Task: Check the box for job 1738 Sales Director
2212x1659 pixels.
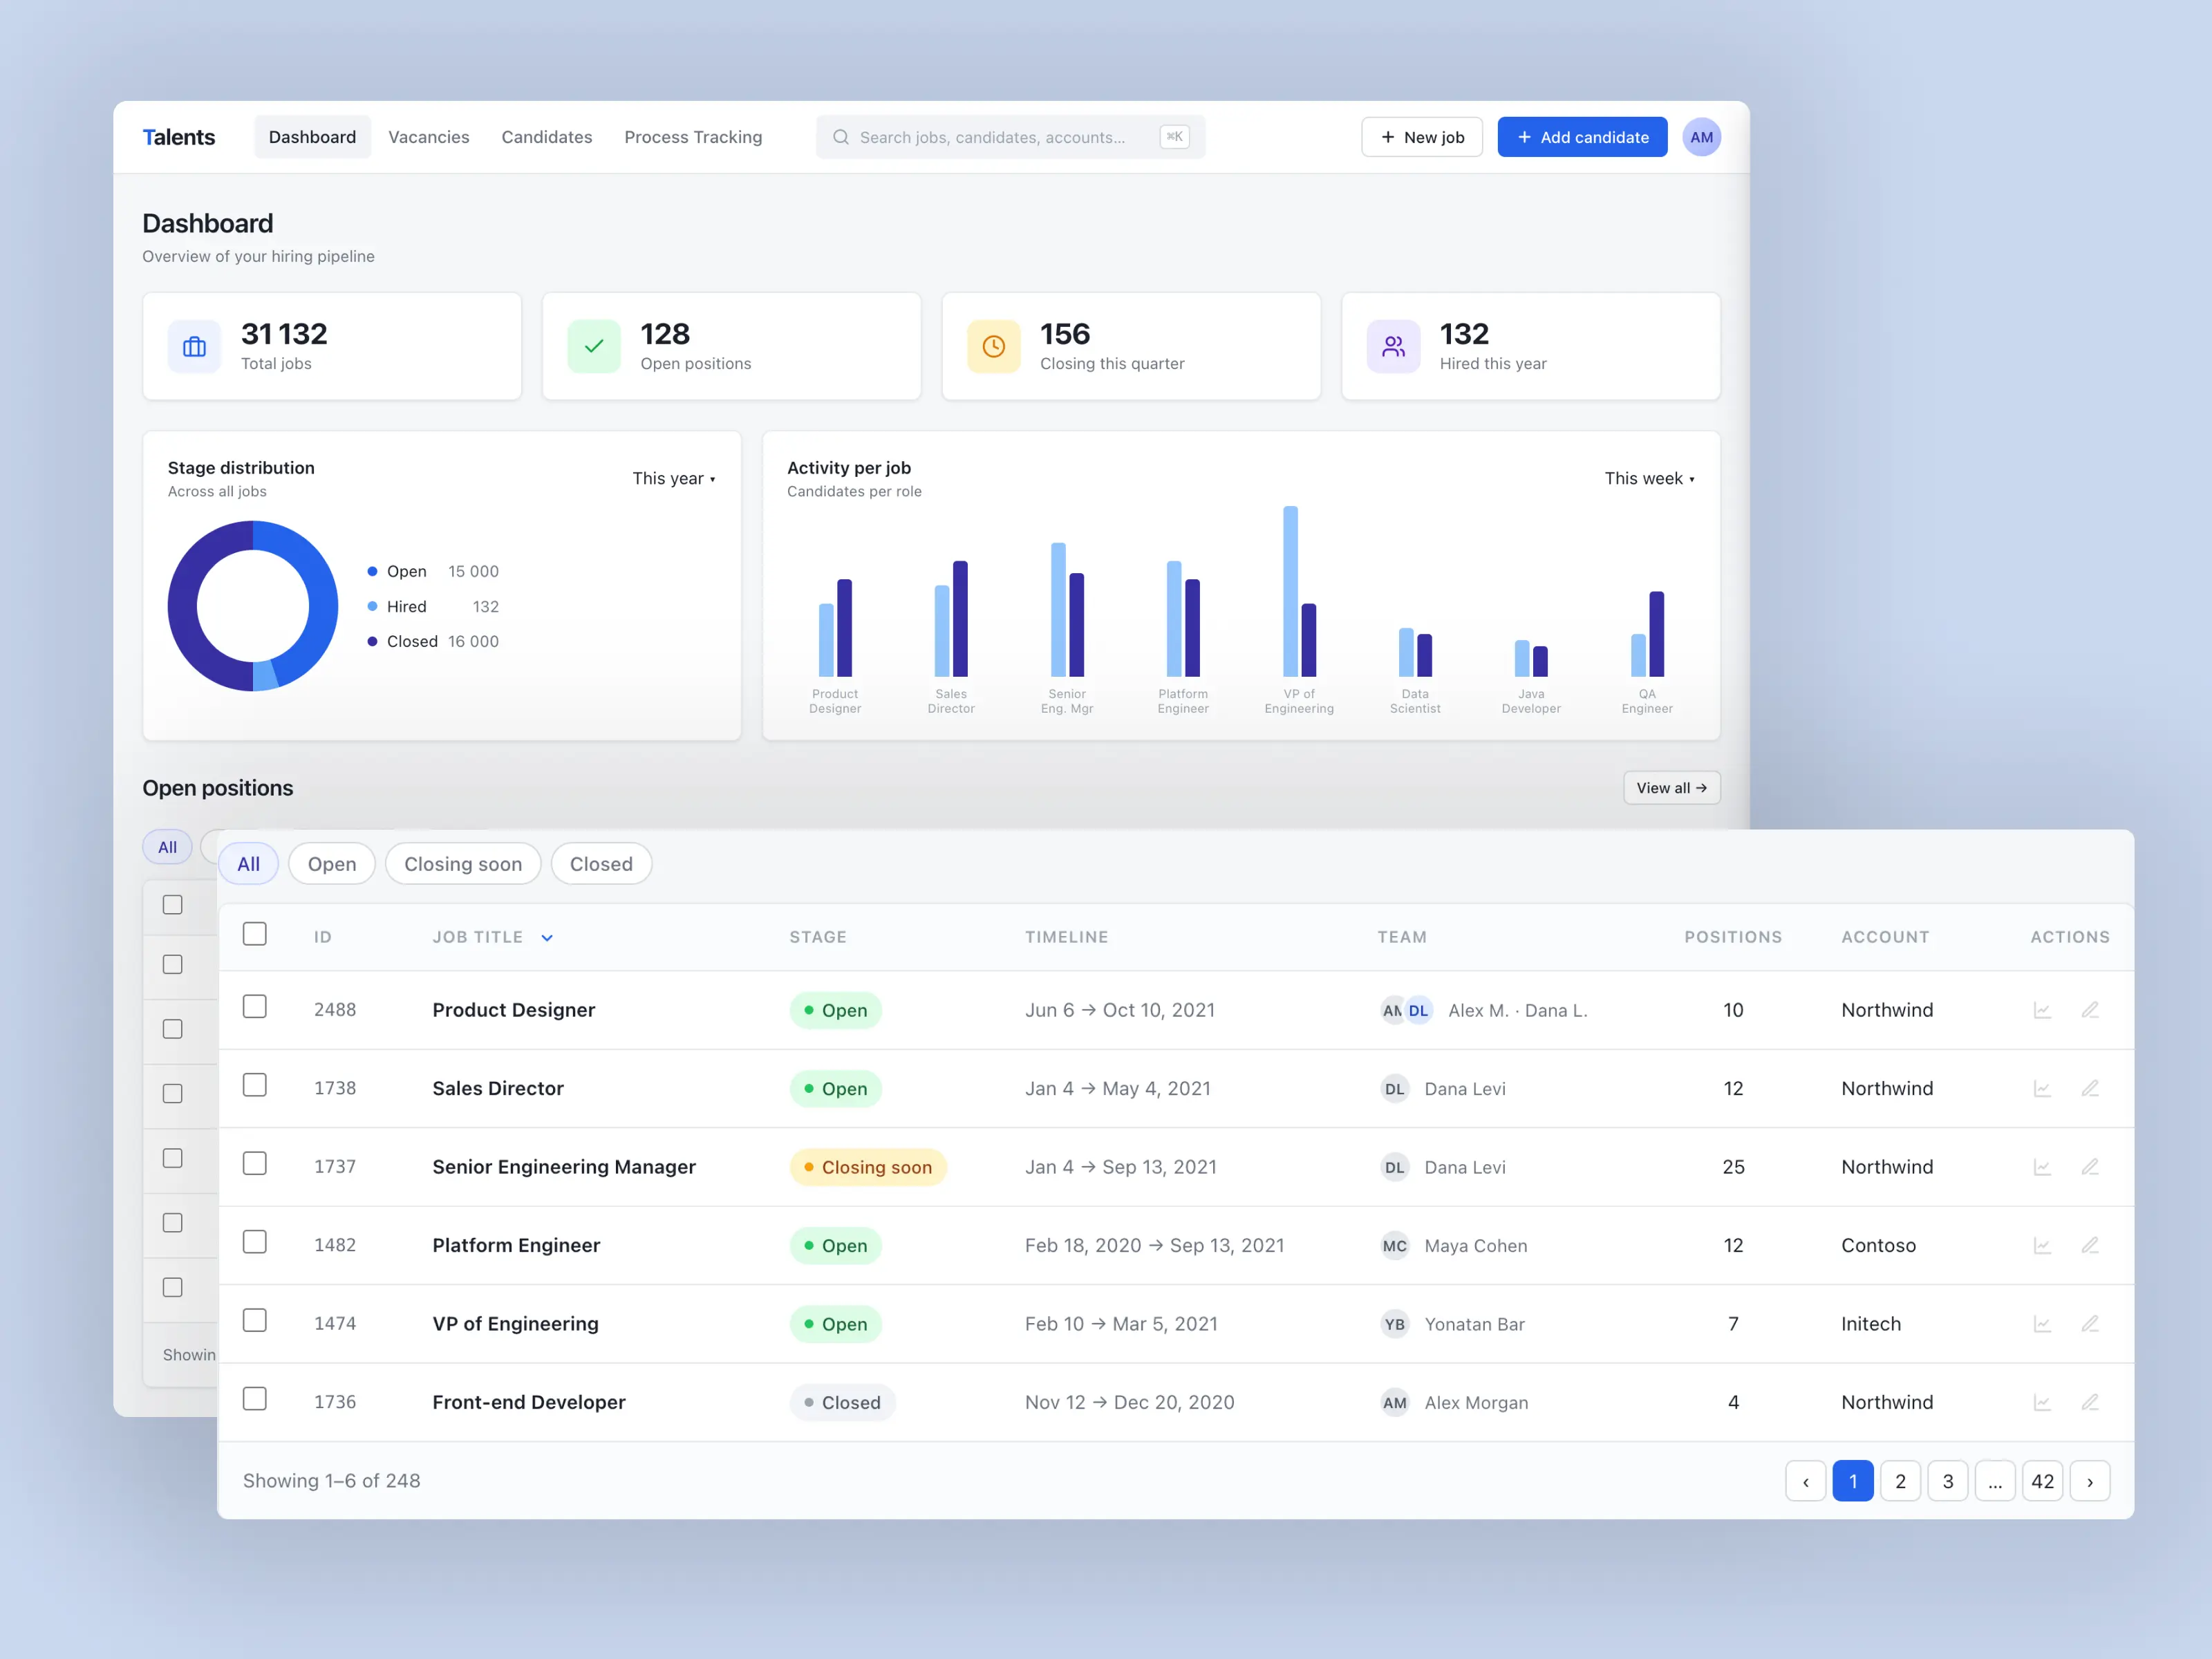Action: point(255,1085)
